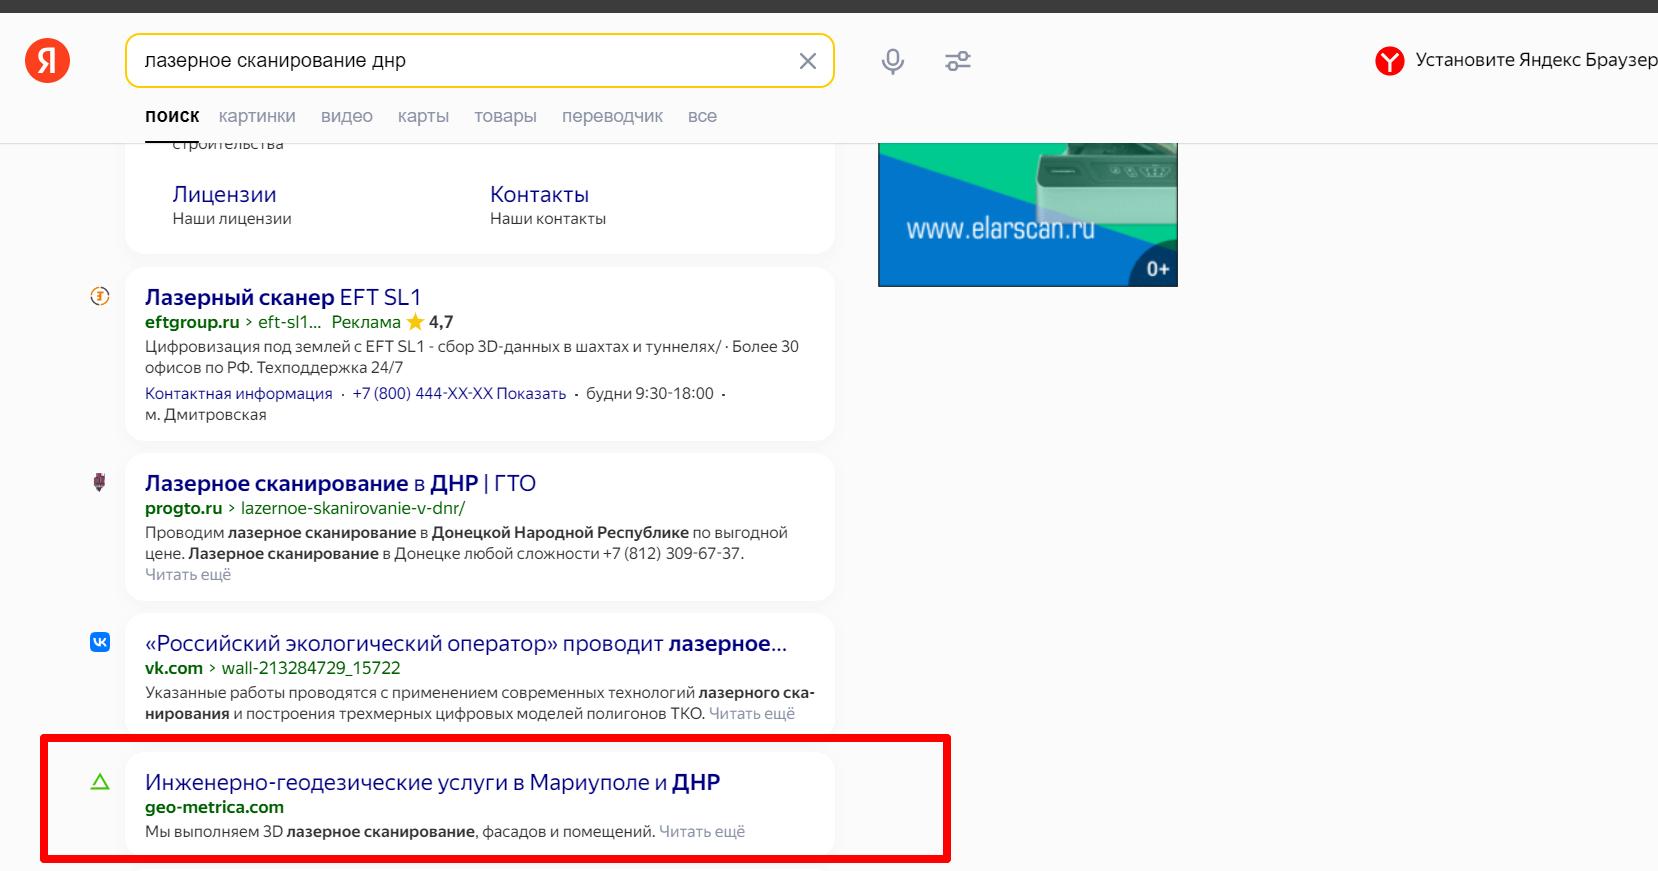Viewport: 1658px width, 871px height.
Task: Click progto.ru green domain link
Action: pos(184,508)
